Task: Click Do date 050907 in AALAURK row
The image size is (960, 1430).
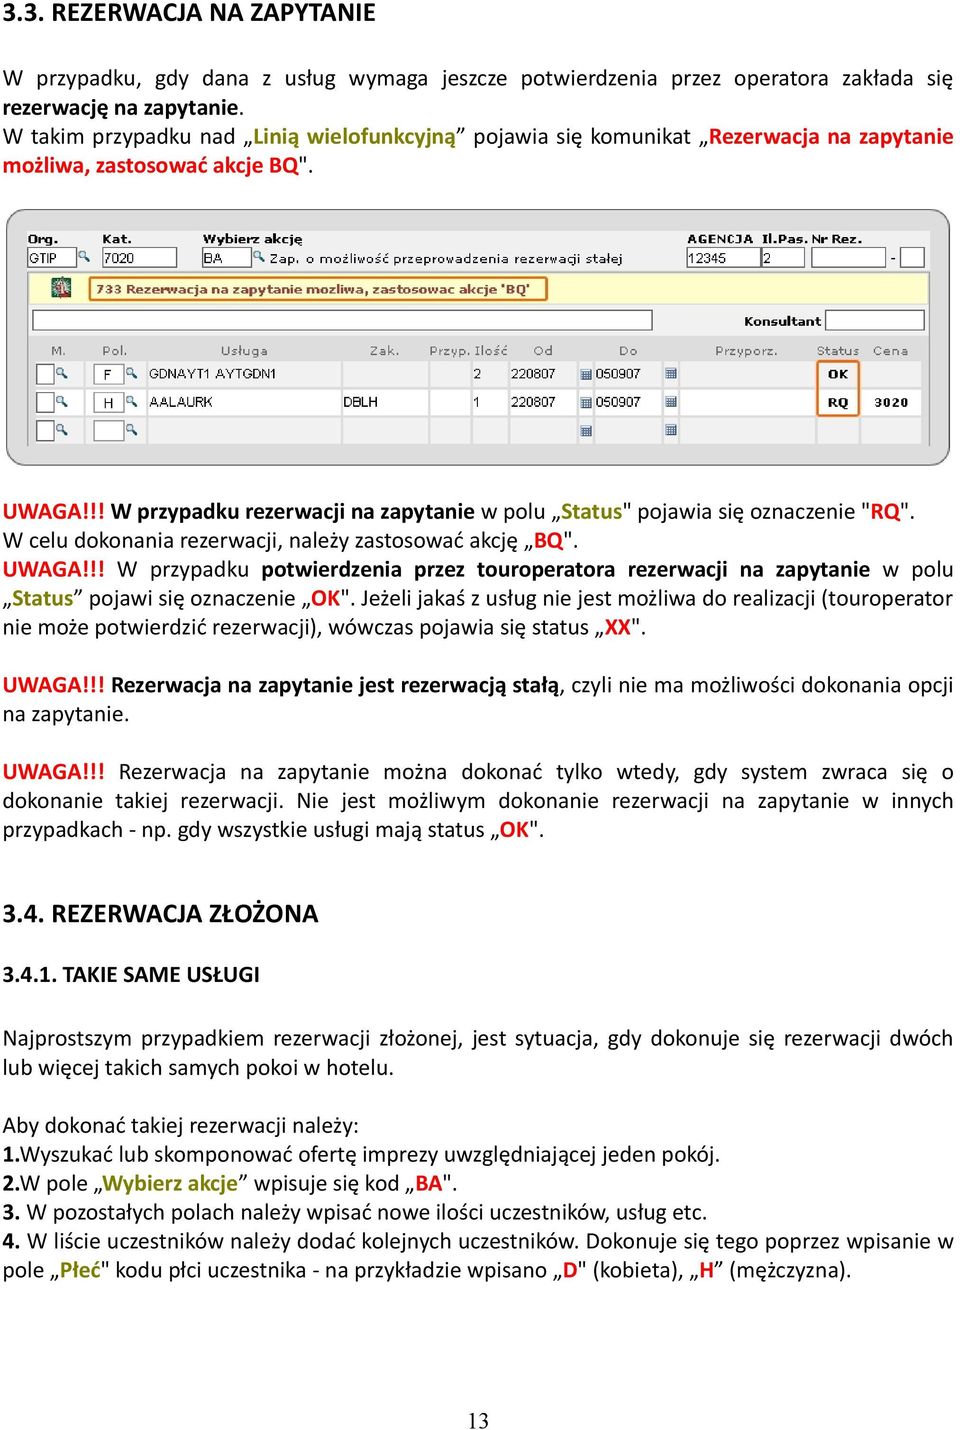Action: [x=618, y=402]
